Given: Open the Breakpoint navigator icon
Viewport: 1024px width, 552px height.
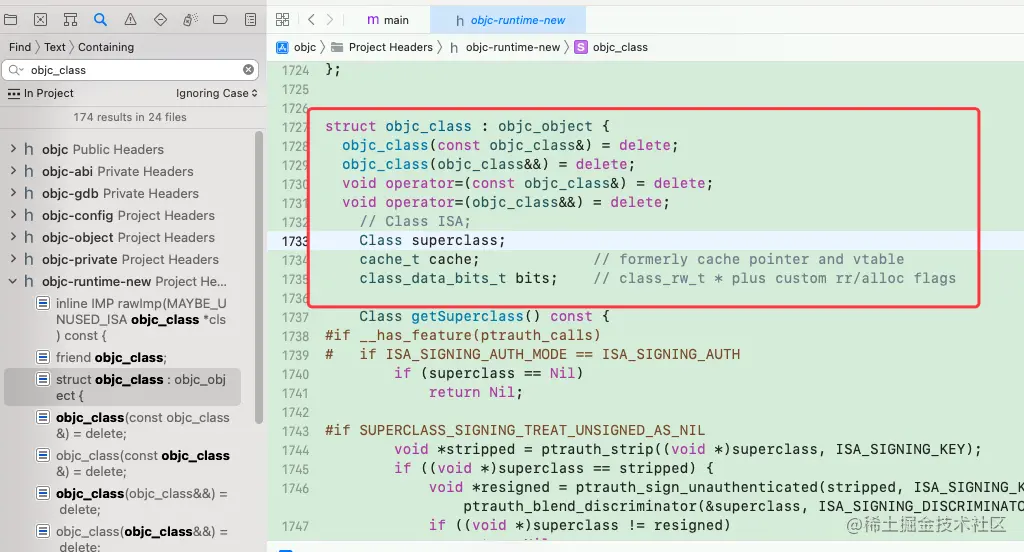Looking at the screenshot, I should [220, 20].
